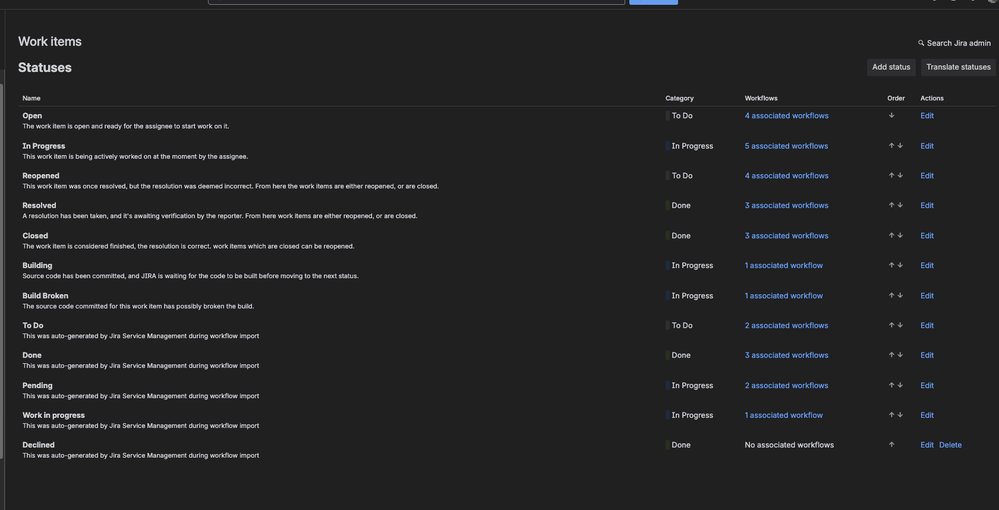Move Work in progress status down
Viewport: 999px width, 510px height.
(x=900, y=415)
